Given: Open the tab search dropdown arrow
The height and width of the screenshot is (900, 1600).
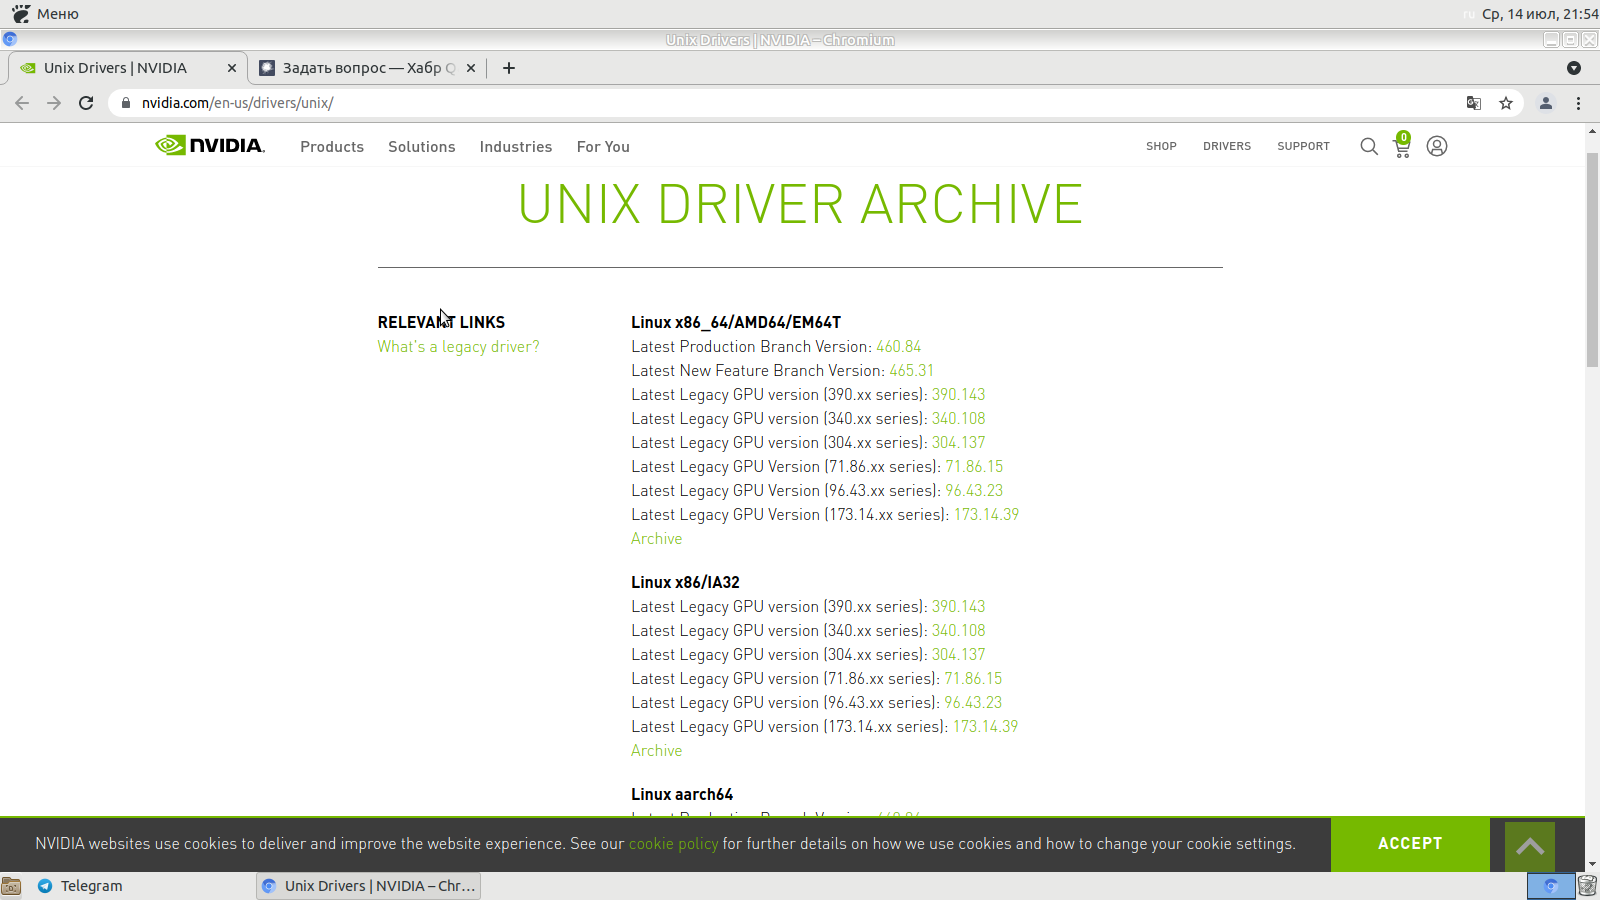Looking at the screenshot, I should [x=1574, y=68].
